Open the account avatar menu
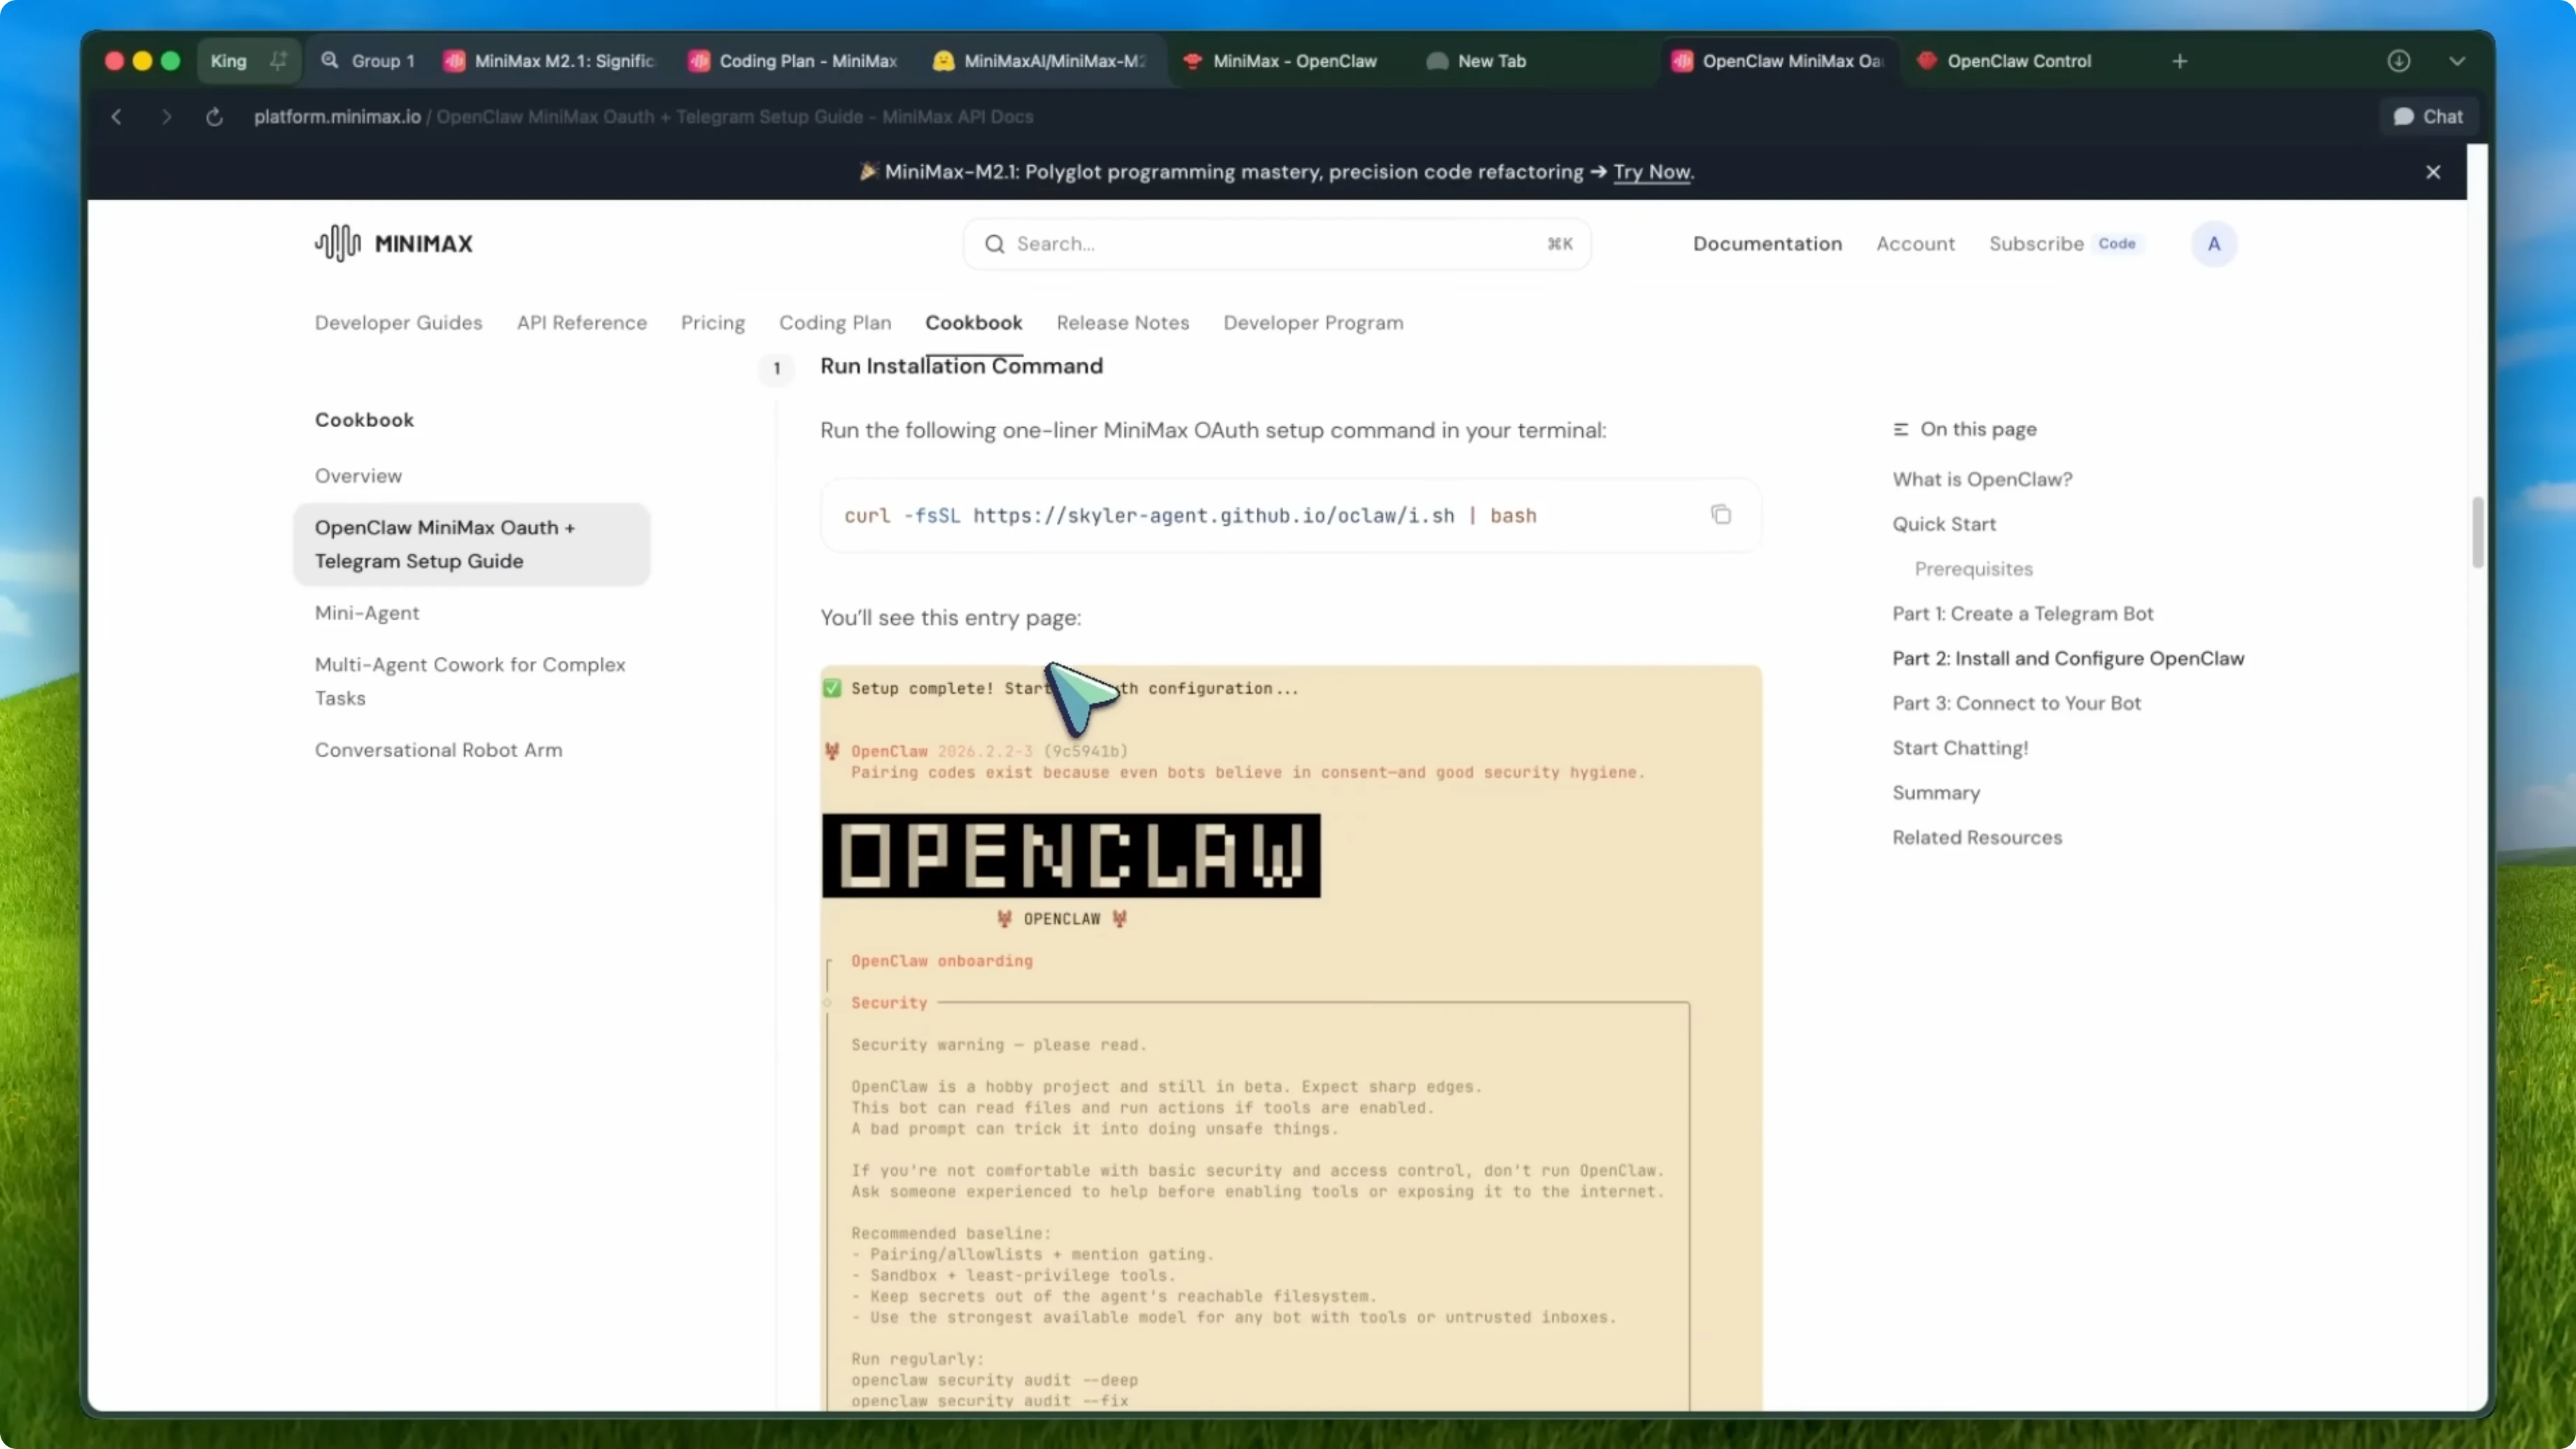This screenshot has height=1449, width=2576. [x=2213, y=243]
